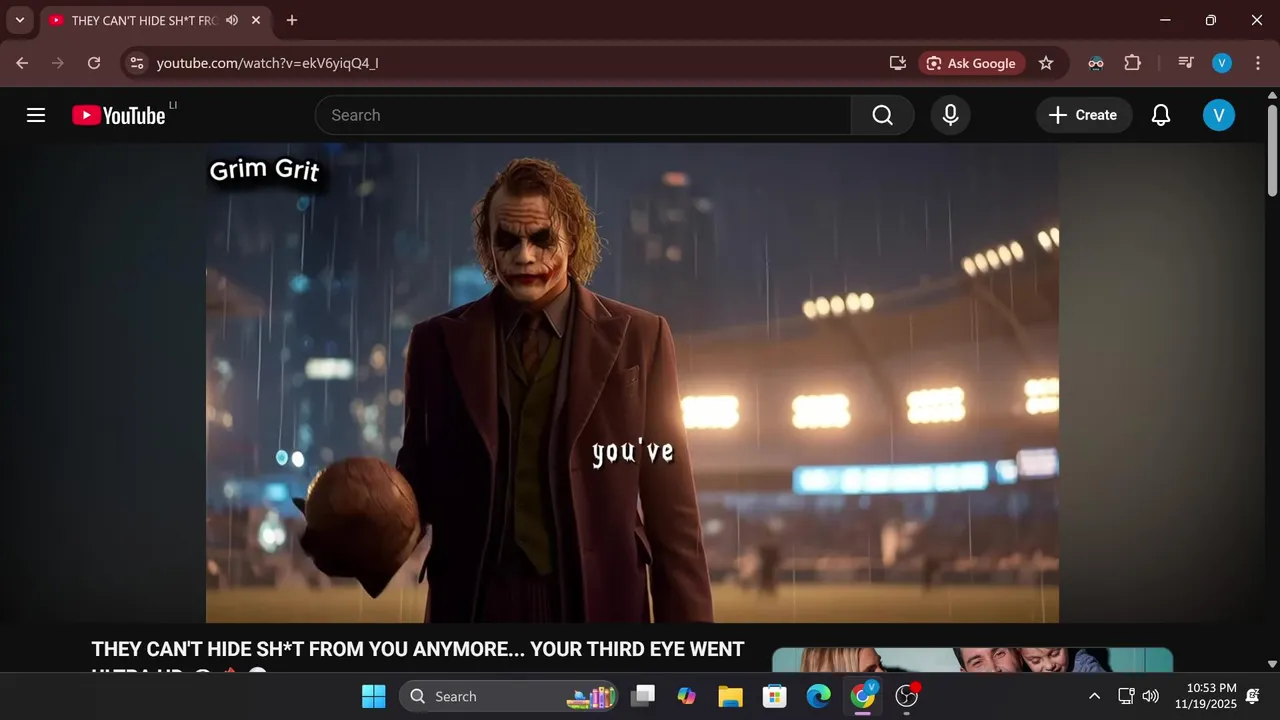Open Task View on the taskbar

[642, 696]
